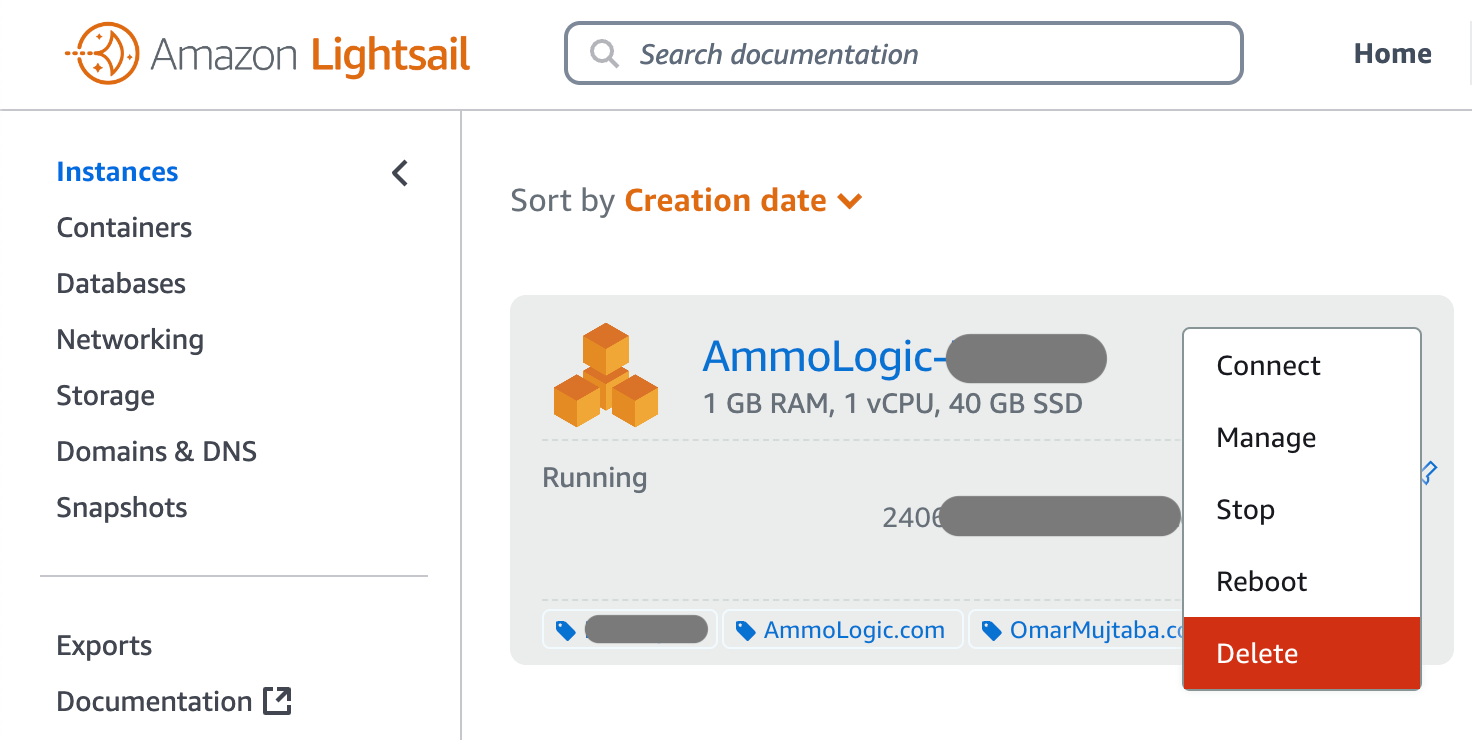Click the orange cubes instance icon

click(x=606, y=373)
